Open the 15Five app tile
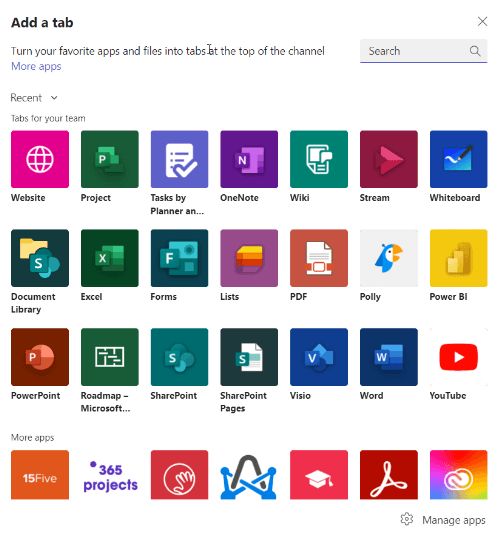 40,475
